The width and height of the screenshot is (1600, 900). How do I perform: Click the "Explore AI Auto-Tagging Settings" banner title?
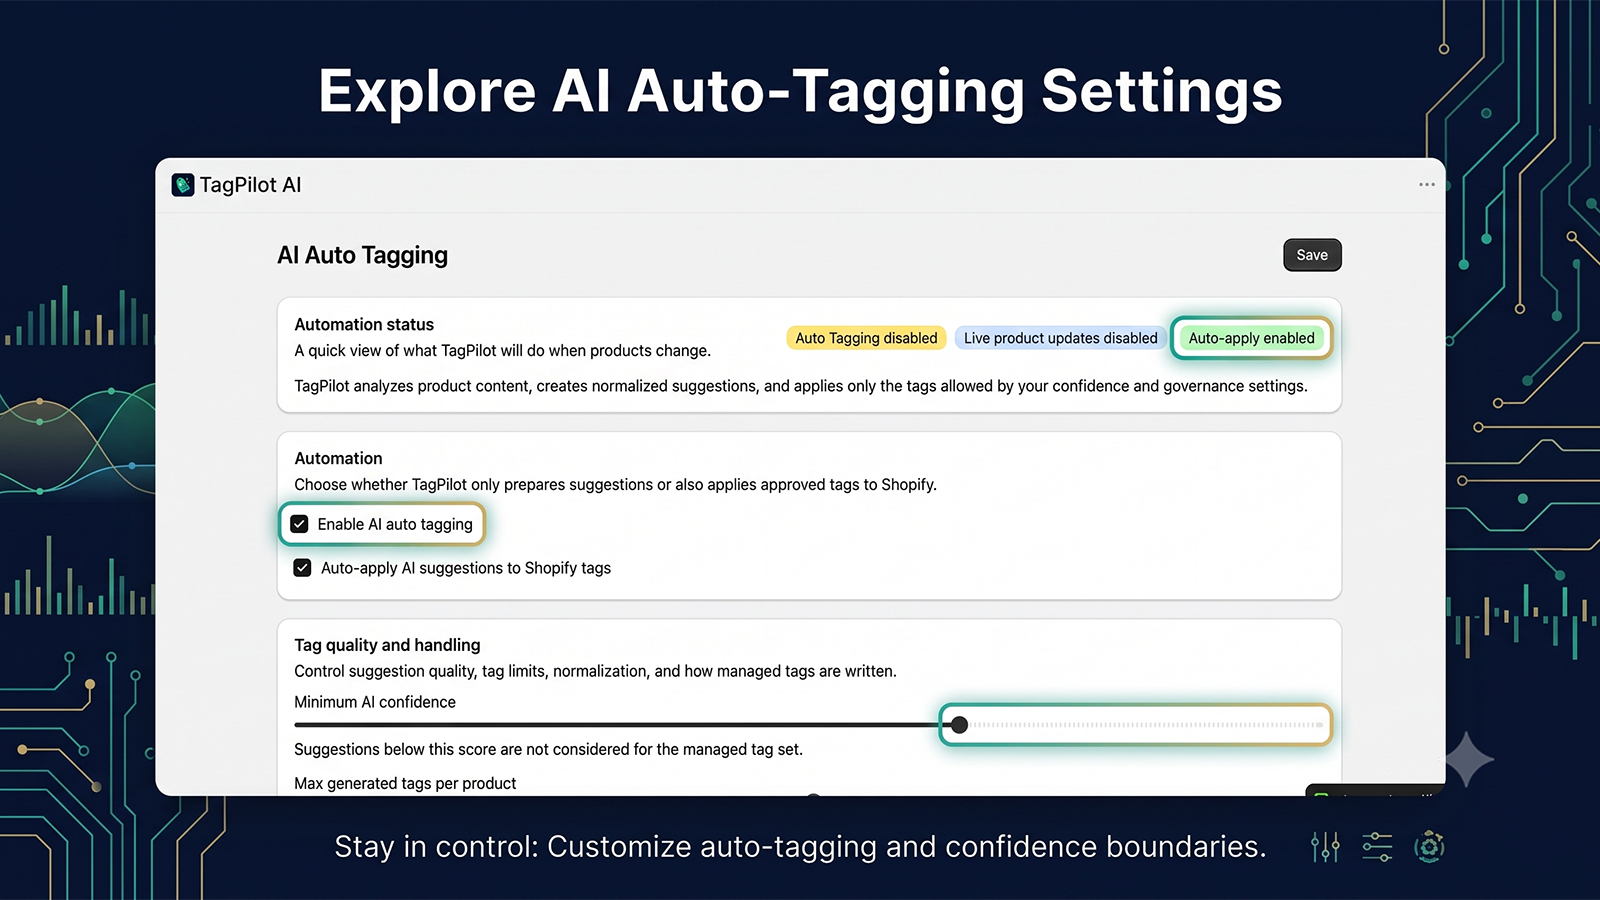click(800, 91)
